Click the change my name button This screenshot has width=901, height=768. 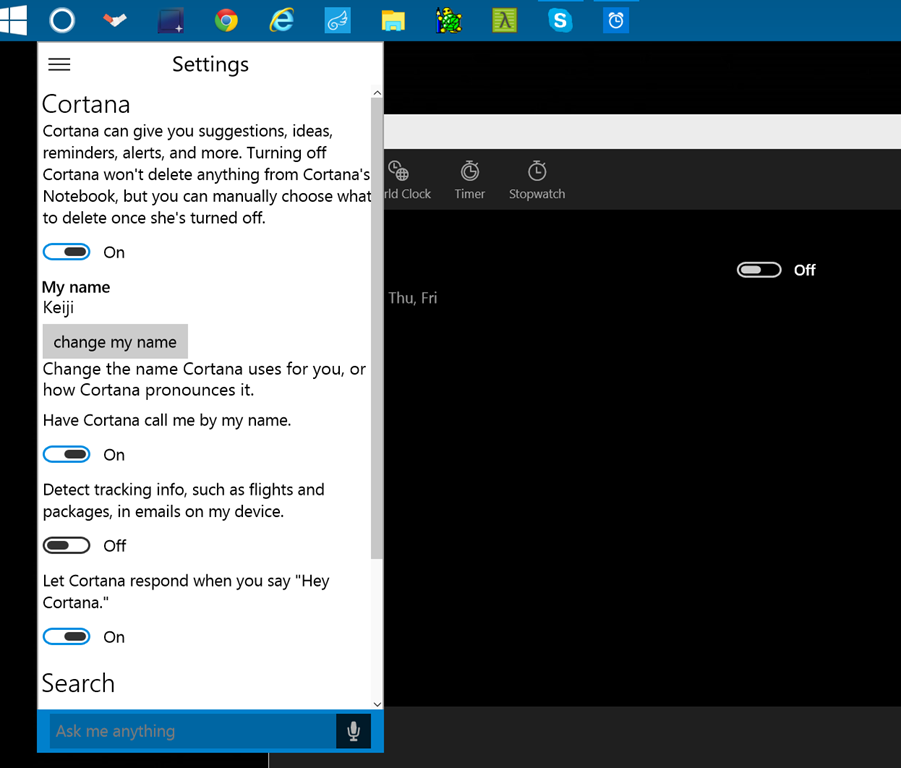point(115,342)
